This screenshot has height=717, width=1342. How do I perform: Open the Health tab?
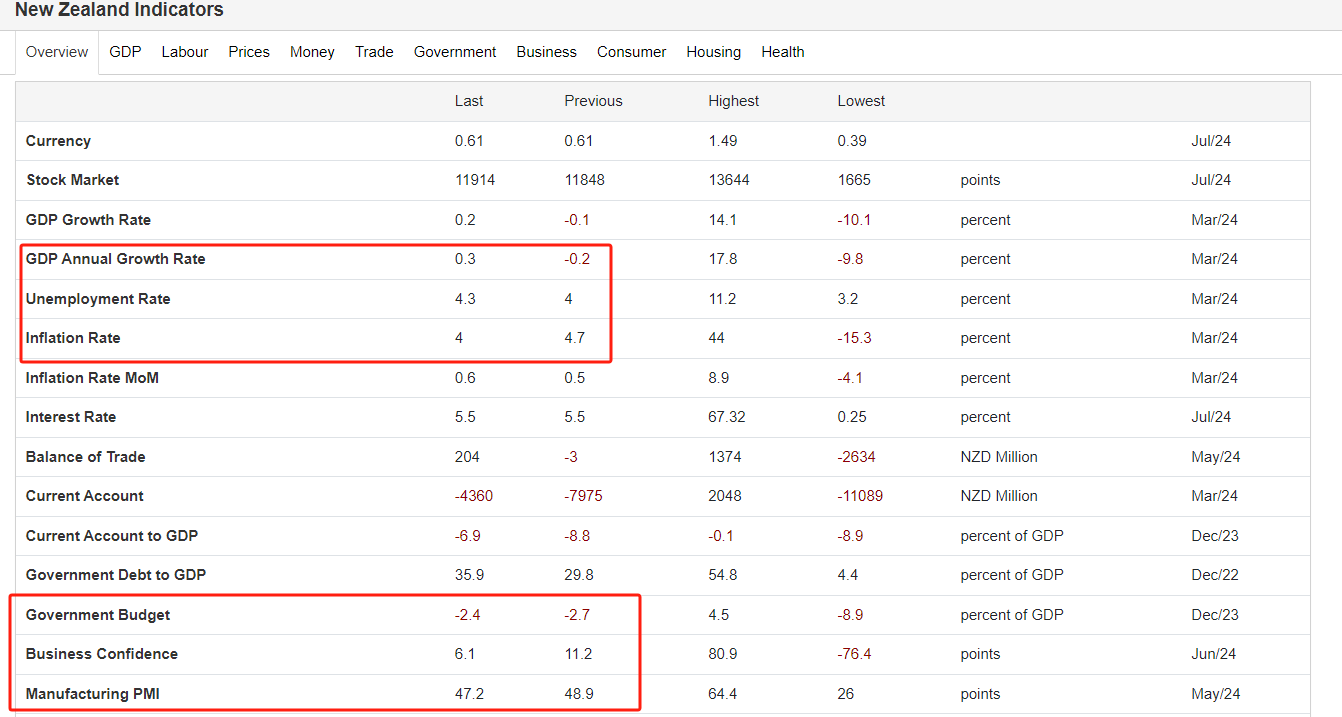782,52
